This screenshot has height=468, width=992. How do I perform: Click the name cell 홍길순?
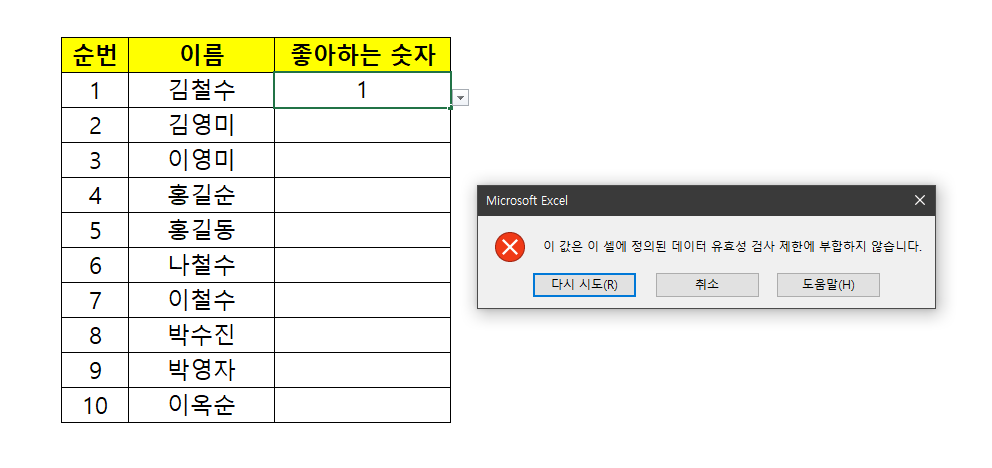201,195
